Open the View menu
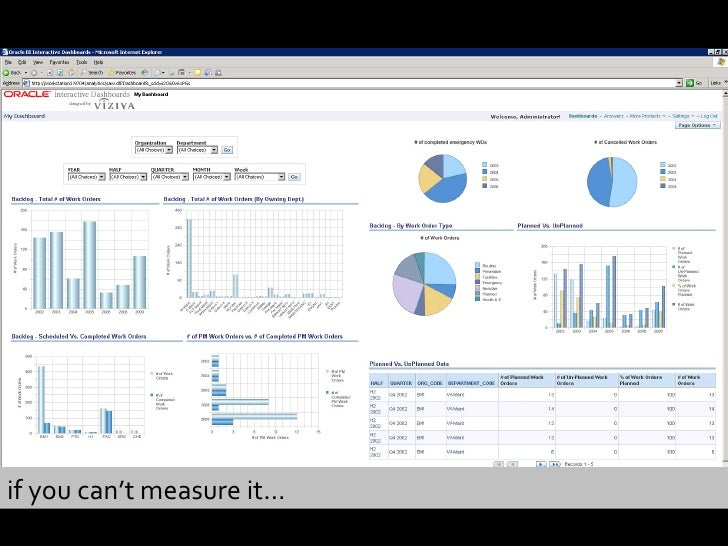 (38, 62)
